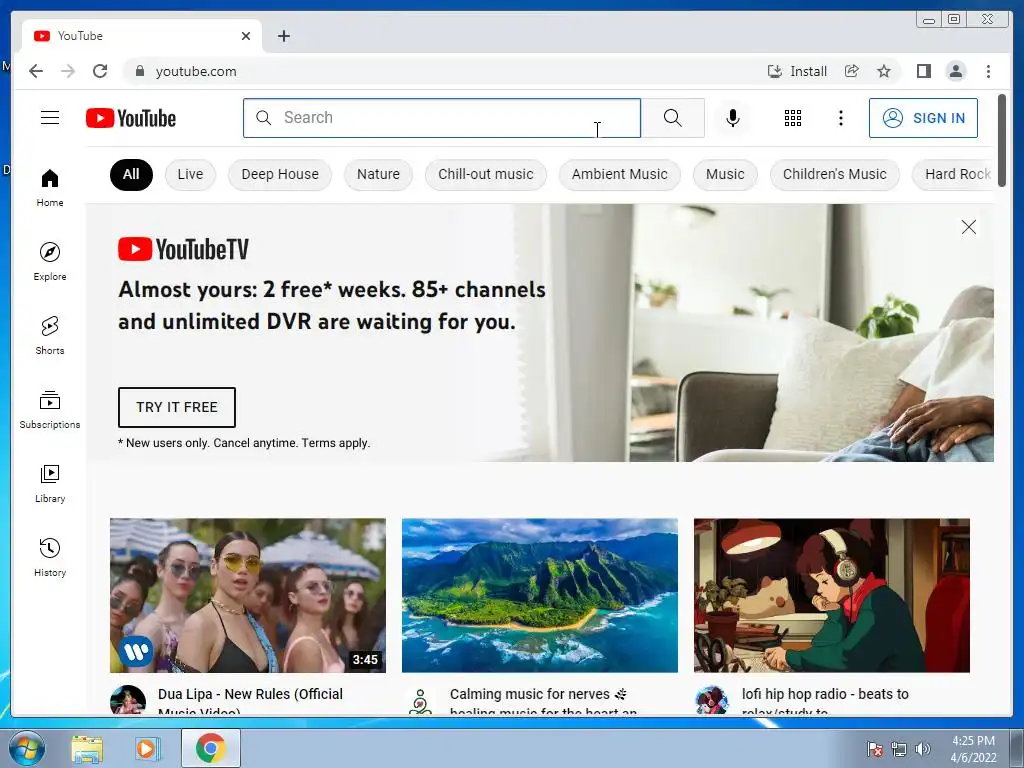
Task: Open the volume speaker tray icon
Action: tap(923, 749)
